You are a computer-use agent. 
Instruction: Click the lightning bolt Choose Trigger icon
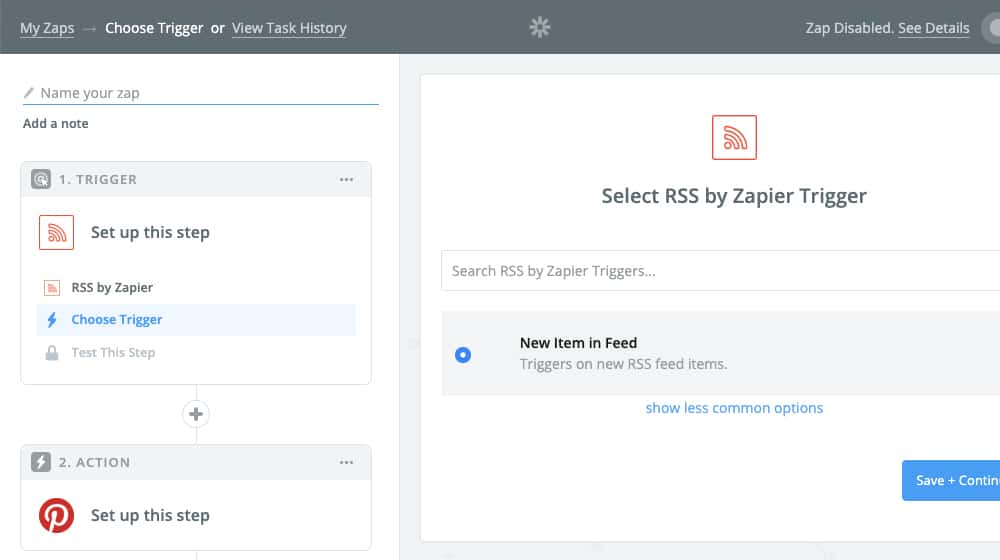point(52,320)
